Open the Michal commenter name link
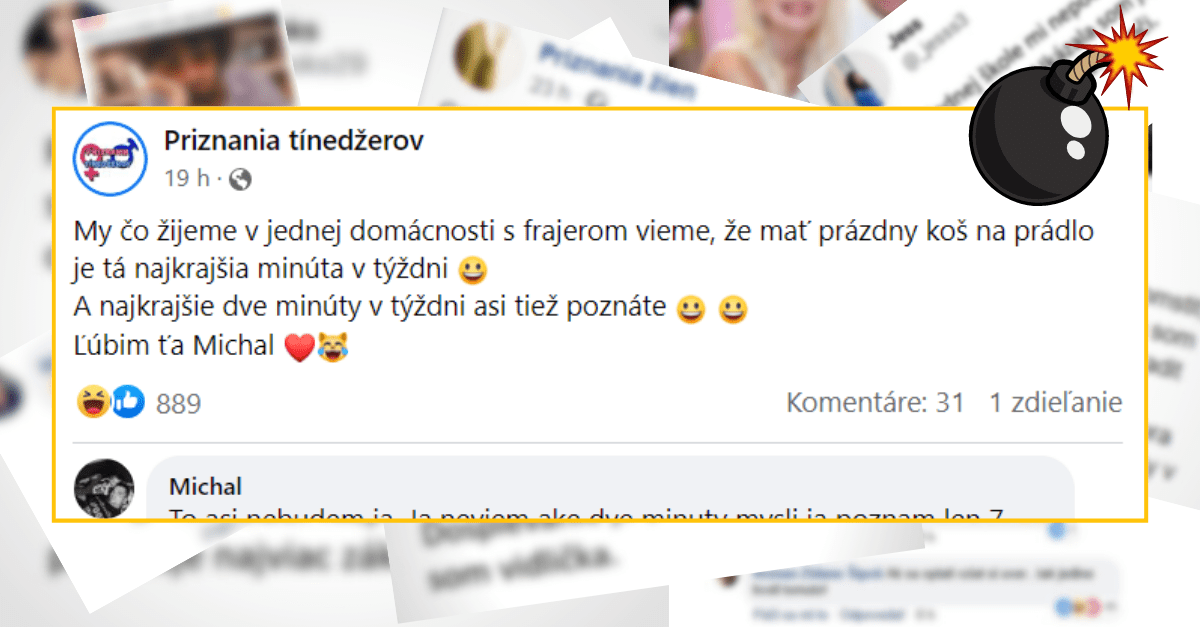 205,487
